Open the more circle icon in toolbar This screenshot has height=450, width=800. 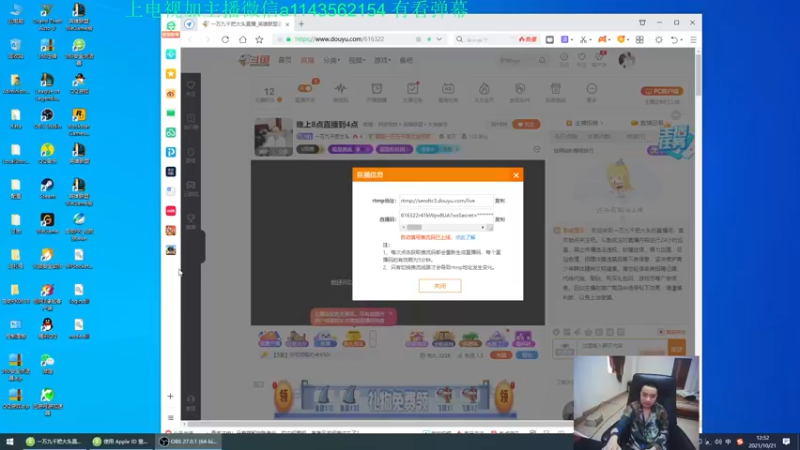coord(591,91)
